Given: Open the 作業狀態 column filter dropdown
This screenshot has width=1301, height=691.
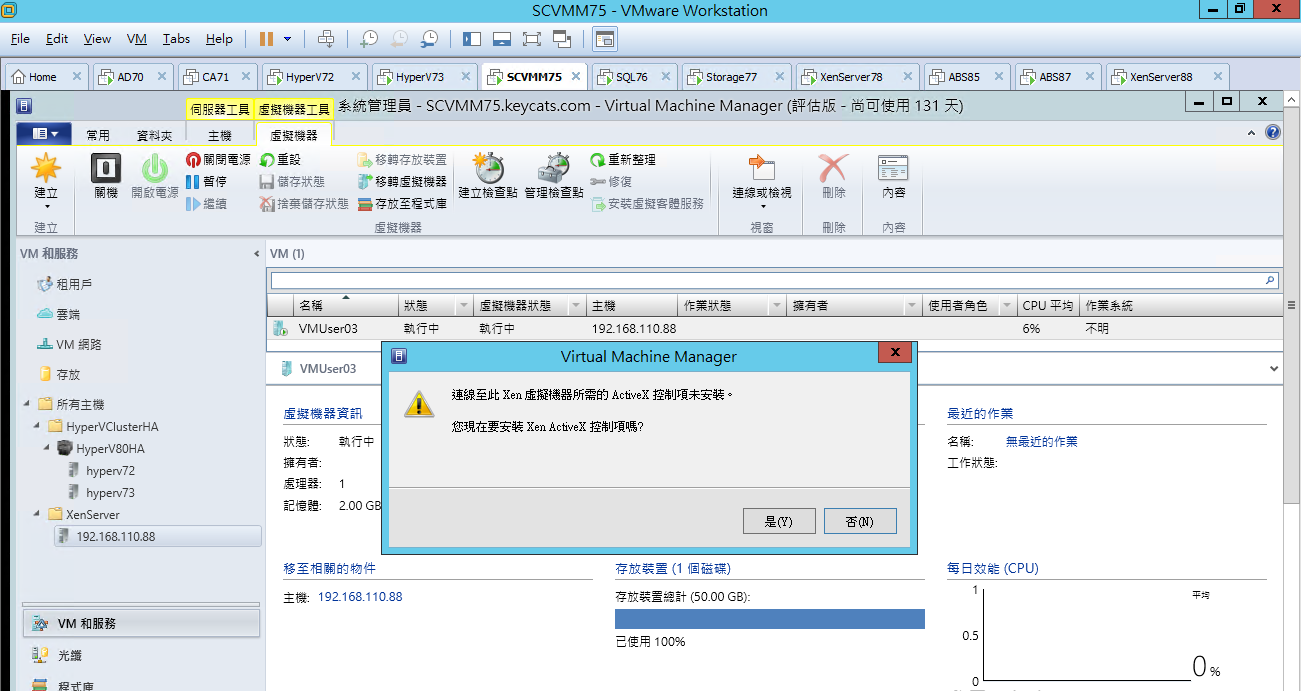Looking at the screenshot, I should click(x=777, y=306).
